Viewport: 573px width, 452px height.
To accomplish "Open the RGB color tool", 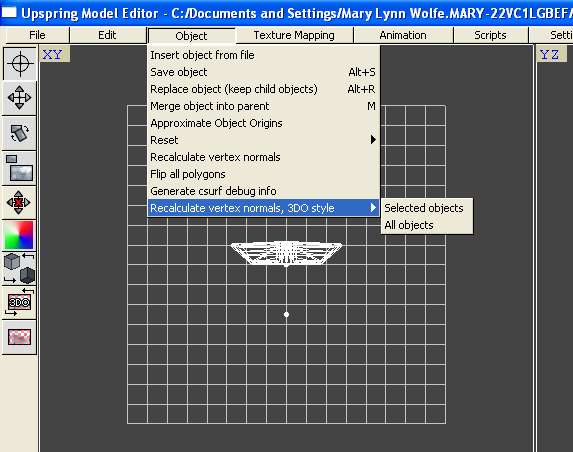I will (x=19, y=235).
